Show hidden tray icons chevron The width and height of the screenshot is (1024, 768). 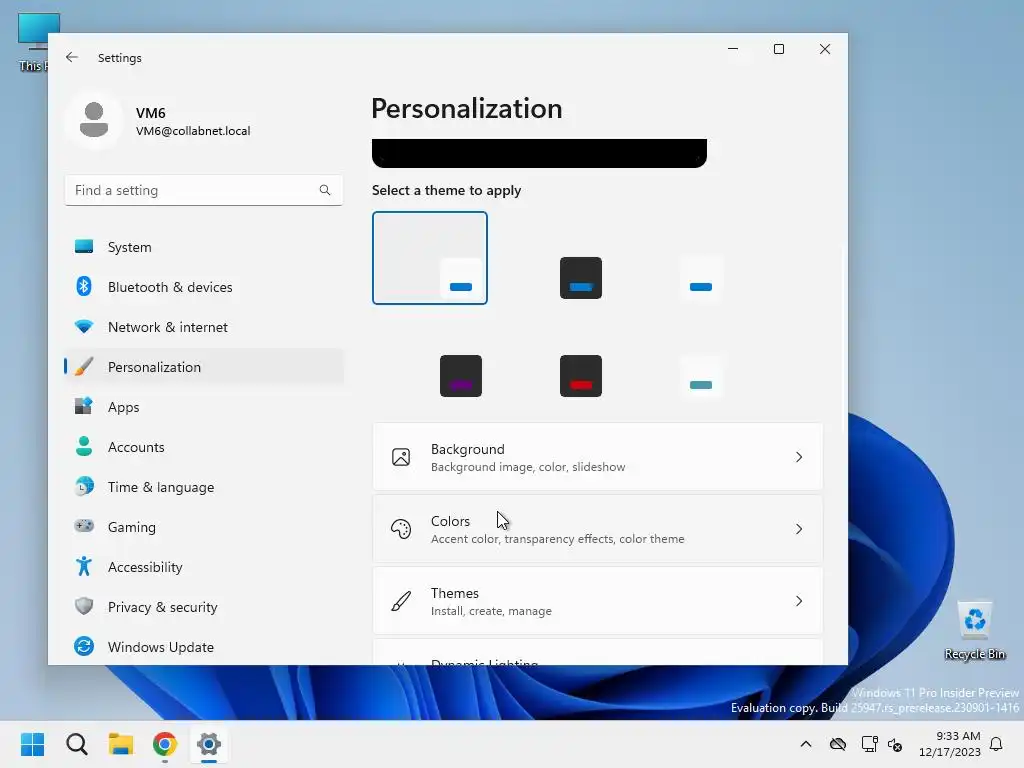click(x=806, y=744)
